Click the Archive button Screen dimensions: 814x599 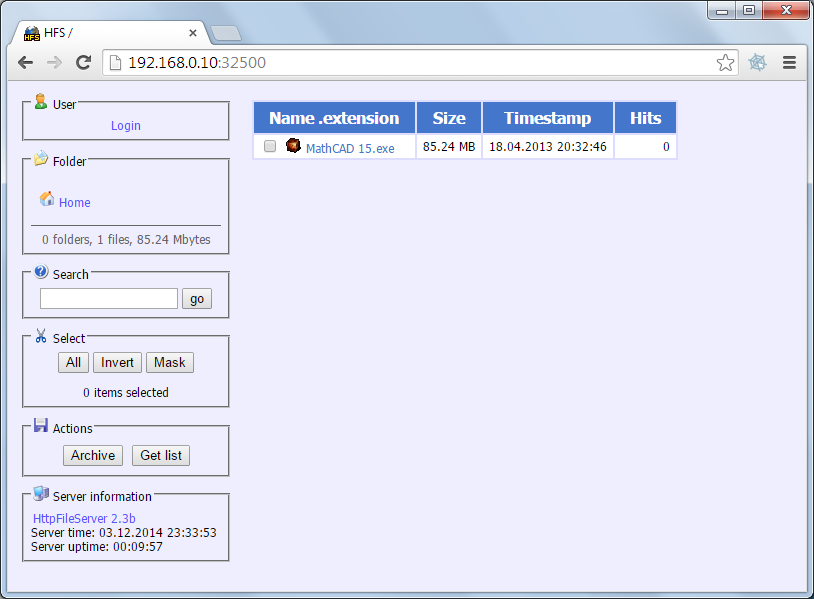[x=93, y=455]
